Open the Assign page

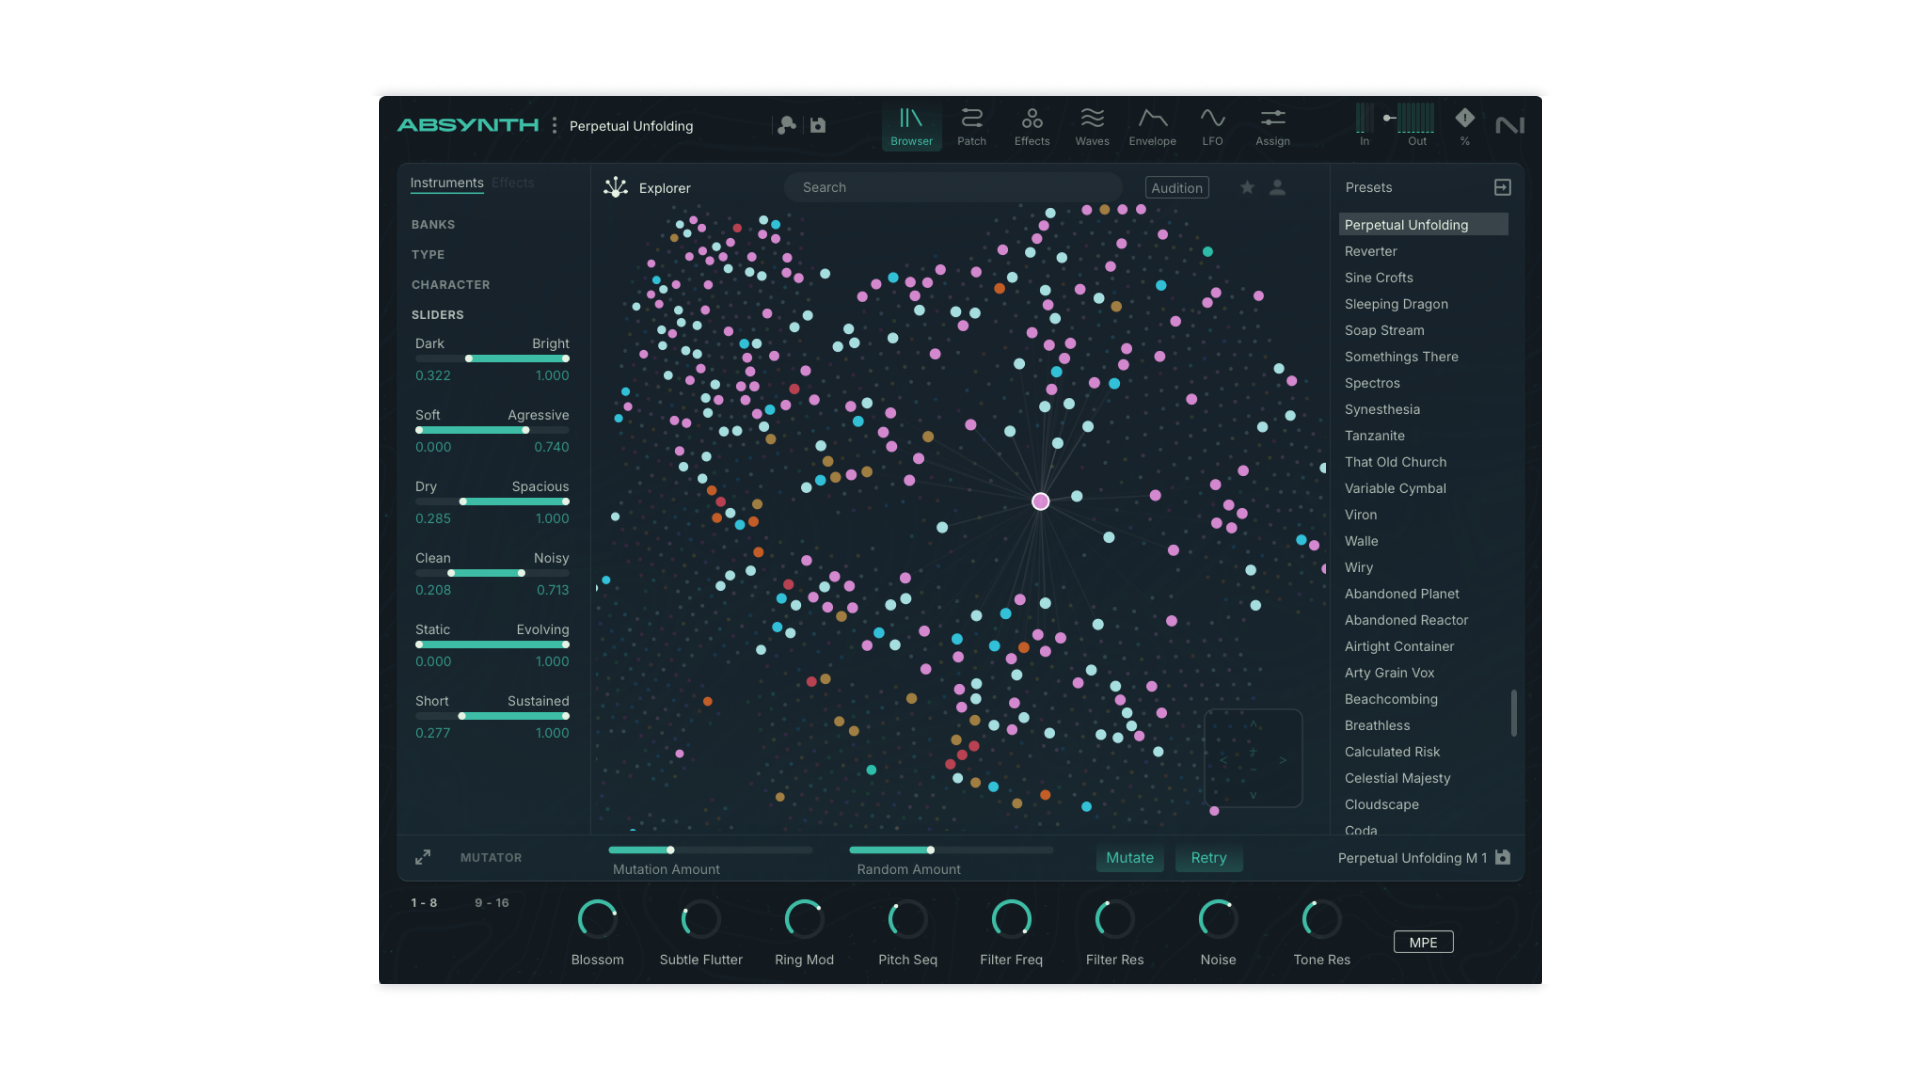pos(1272,127)
